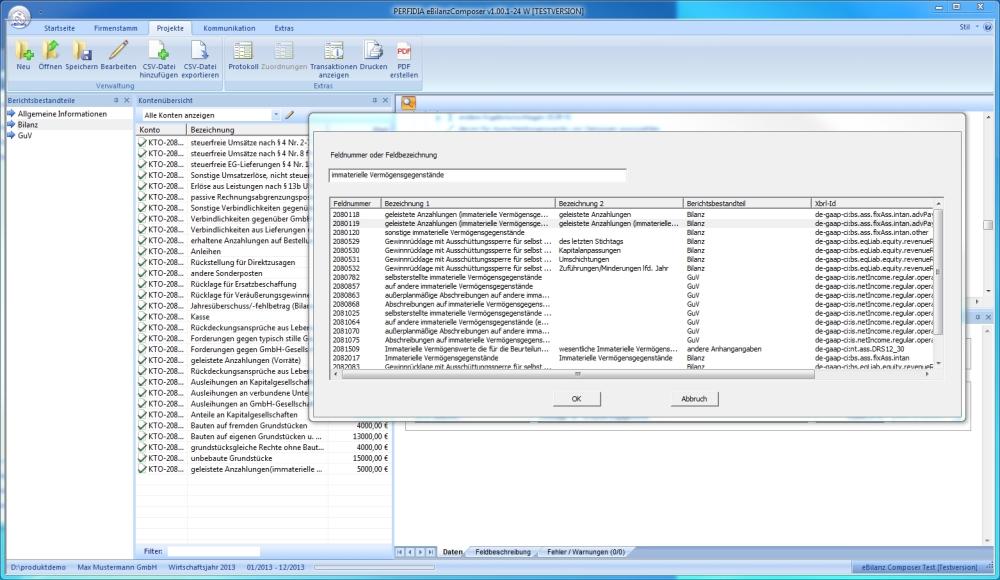Image resolution: width=1000 pixels, height=580 pixels.
Task: Select the row with Feldnummer 2081509
Action: (632, 349)
